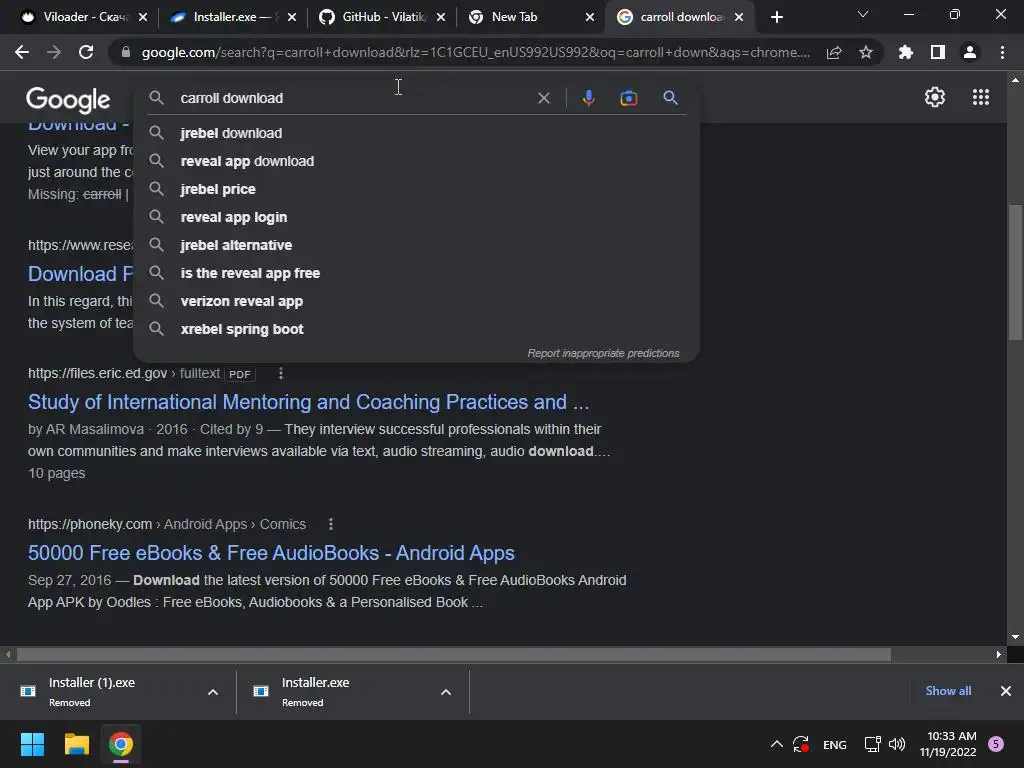Share this page from address bar
Viewport: 1024px width, 768px height.
[x=834, y=52]
